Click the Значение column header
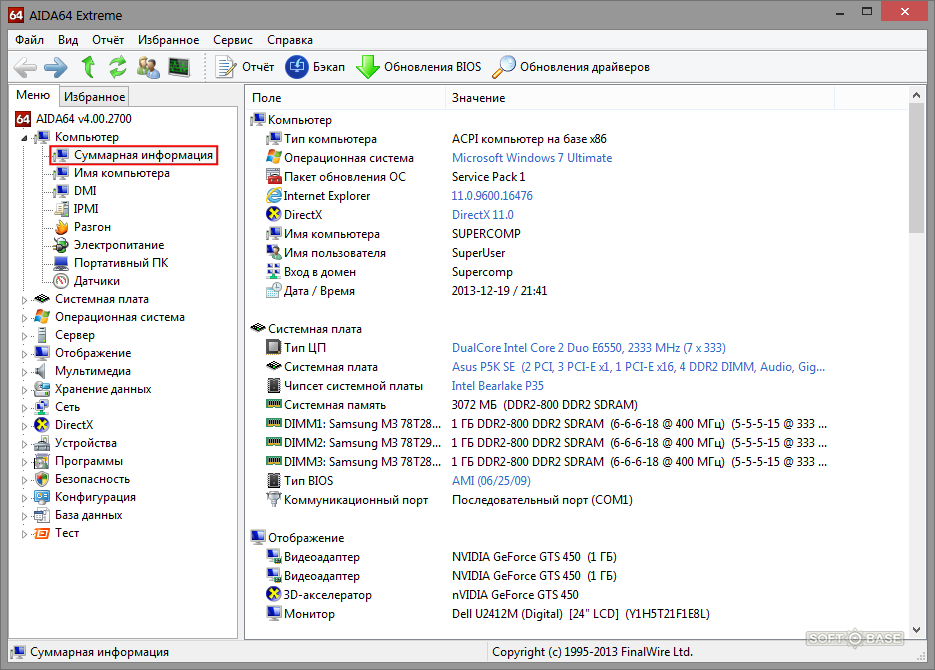This screenshot has width=935, height=670. pos(478,98)
